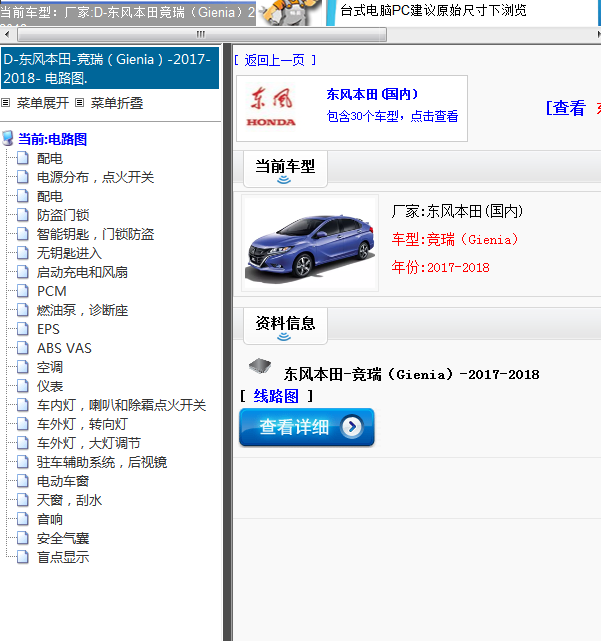Open the 安全气囊 diagram
The image size is (601, 641).
pyautogui.click(x=63, y=538)
